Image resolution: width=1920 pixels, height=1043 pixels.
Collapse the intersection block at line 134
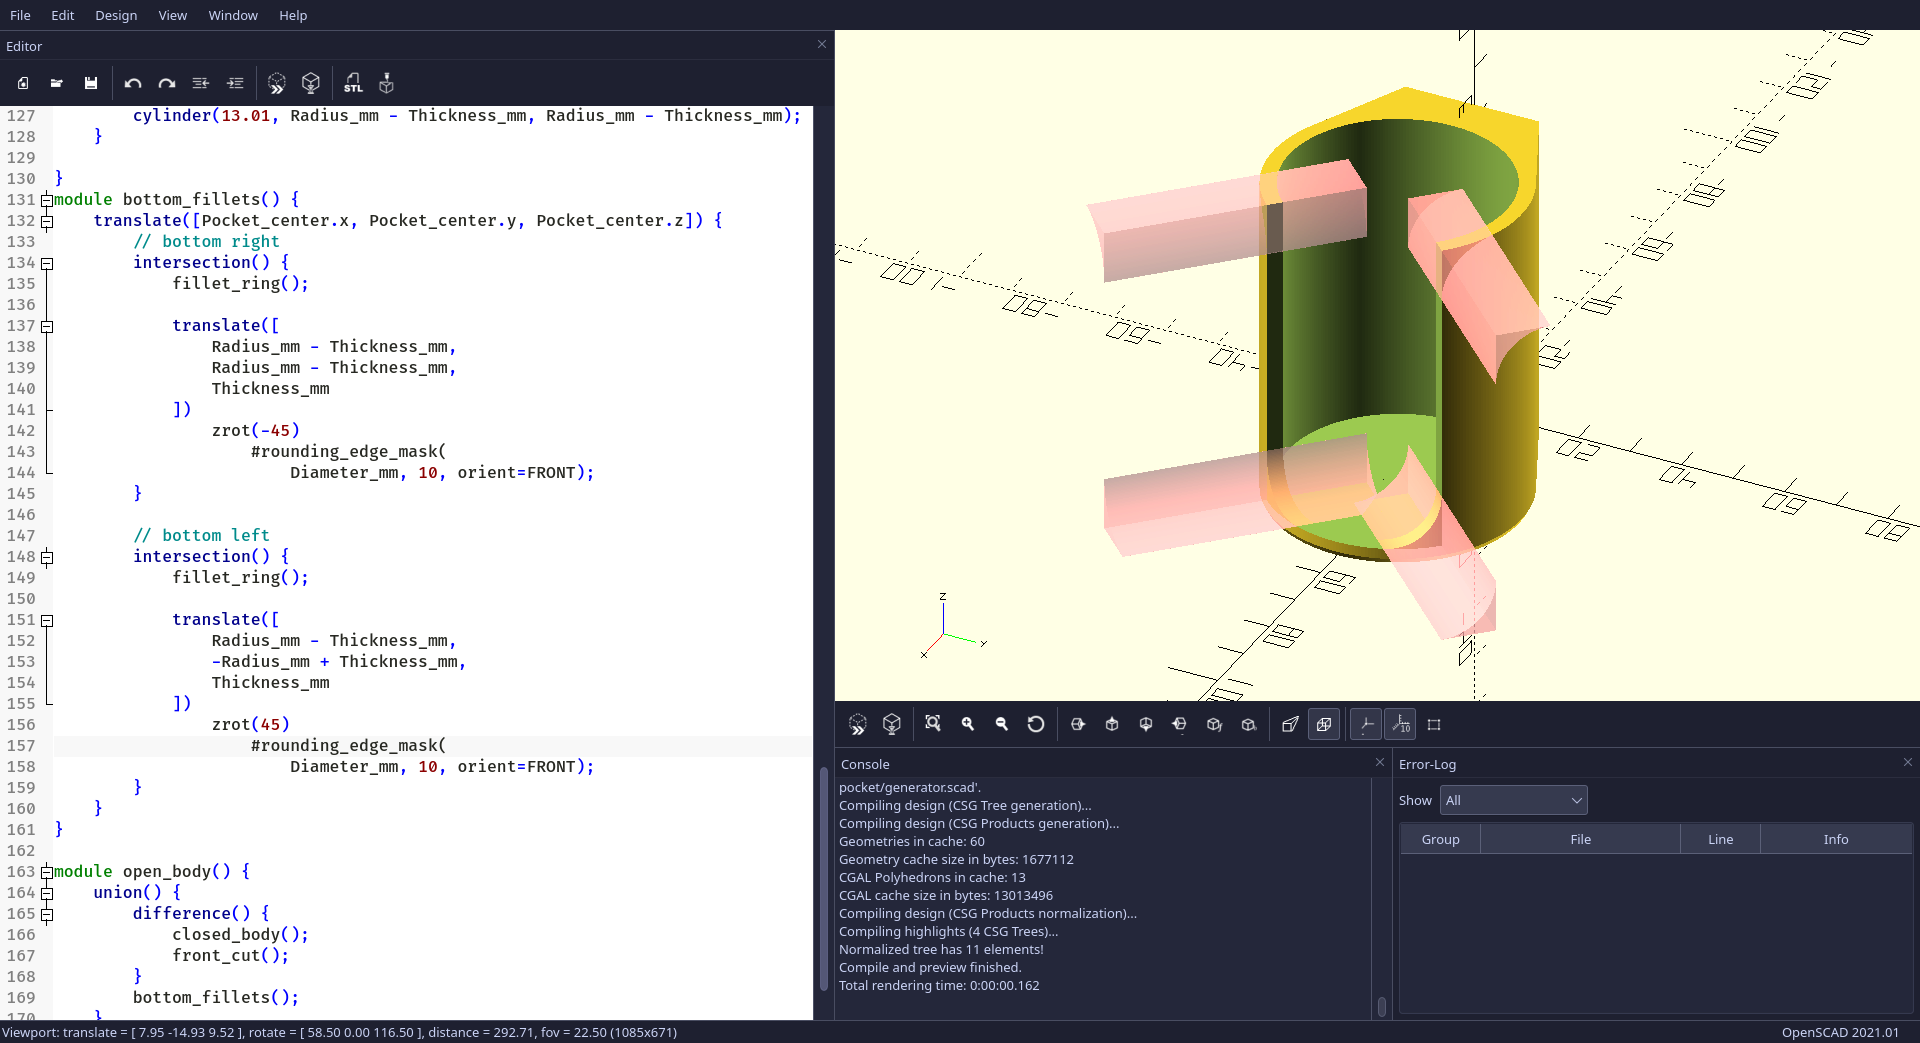(x=47, y=263)
